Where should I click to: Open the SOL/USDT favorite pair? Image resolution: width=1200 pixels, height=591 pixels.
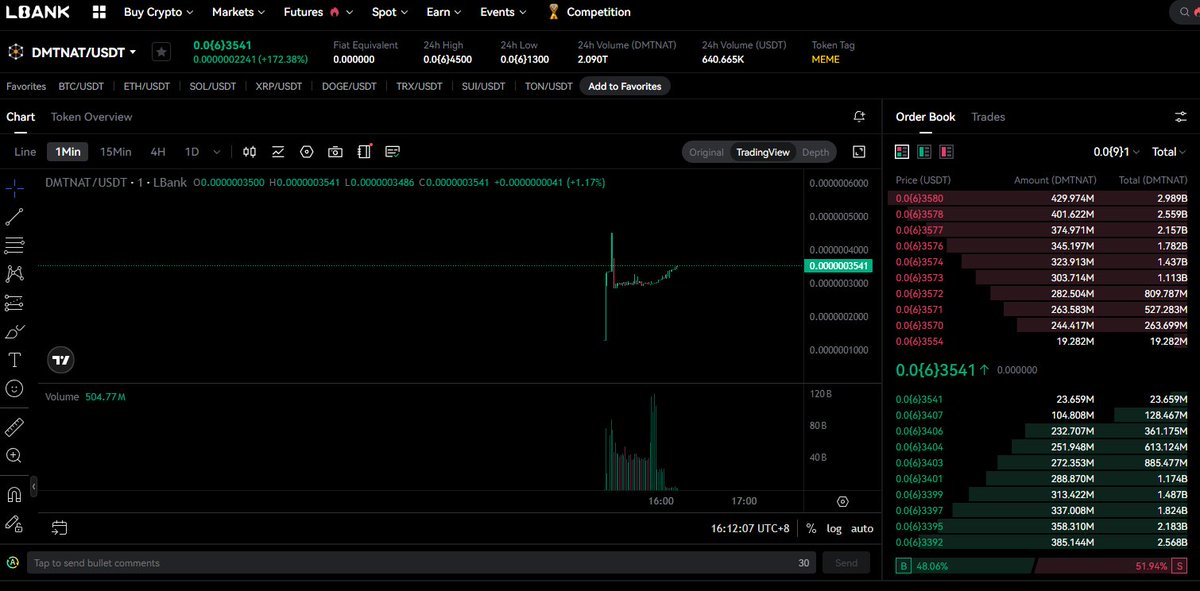coord(213,86)
